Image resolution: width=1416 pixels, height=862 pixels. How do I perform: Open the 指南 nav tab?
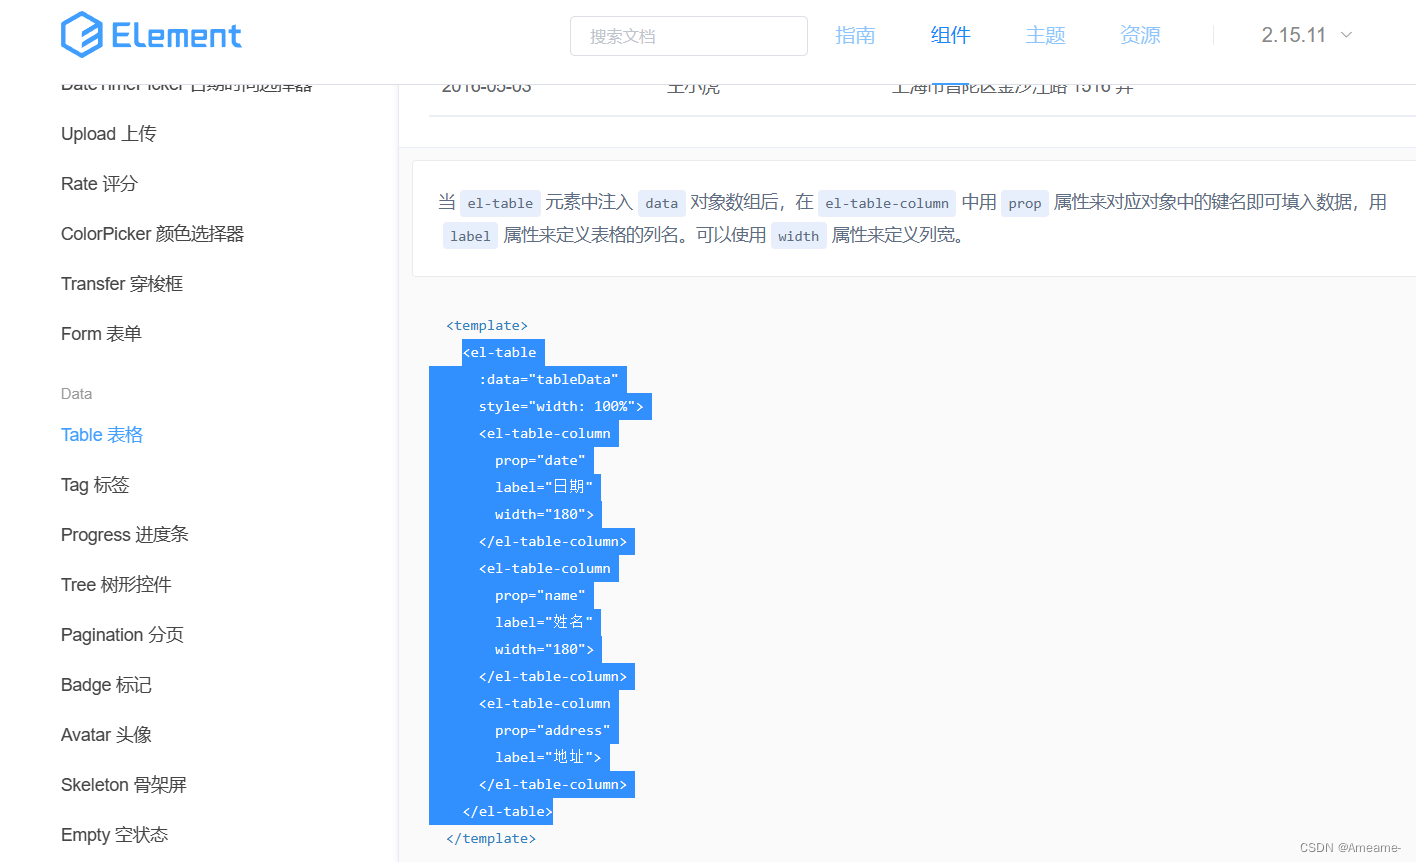coord(855,35)
